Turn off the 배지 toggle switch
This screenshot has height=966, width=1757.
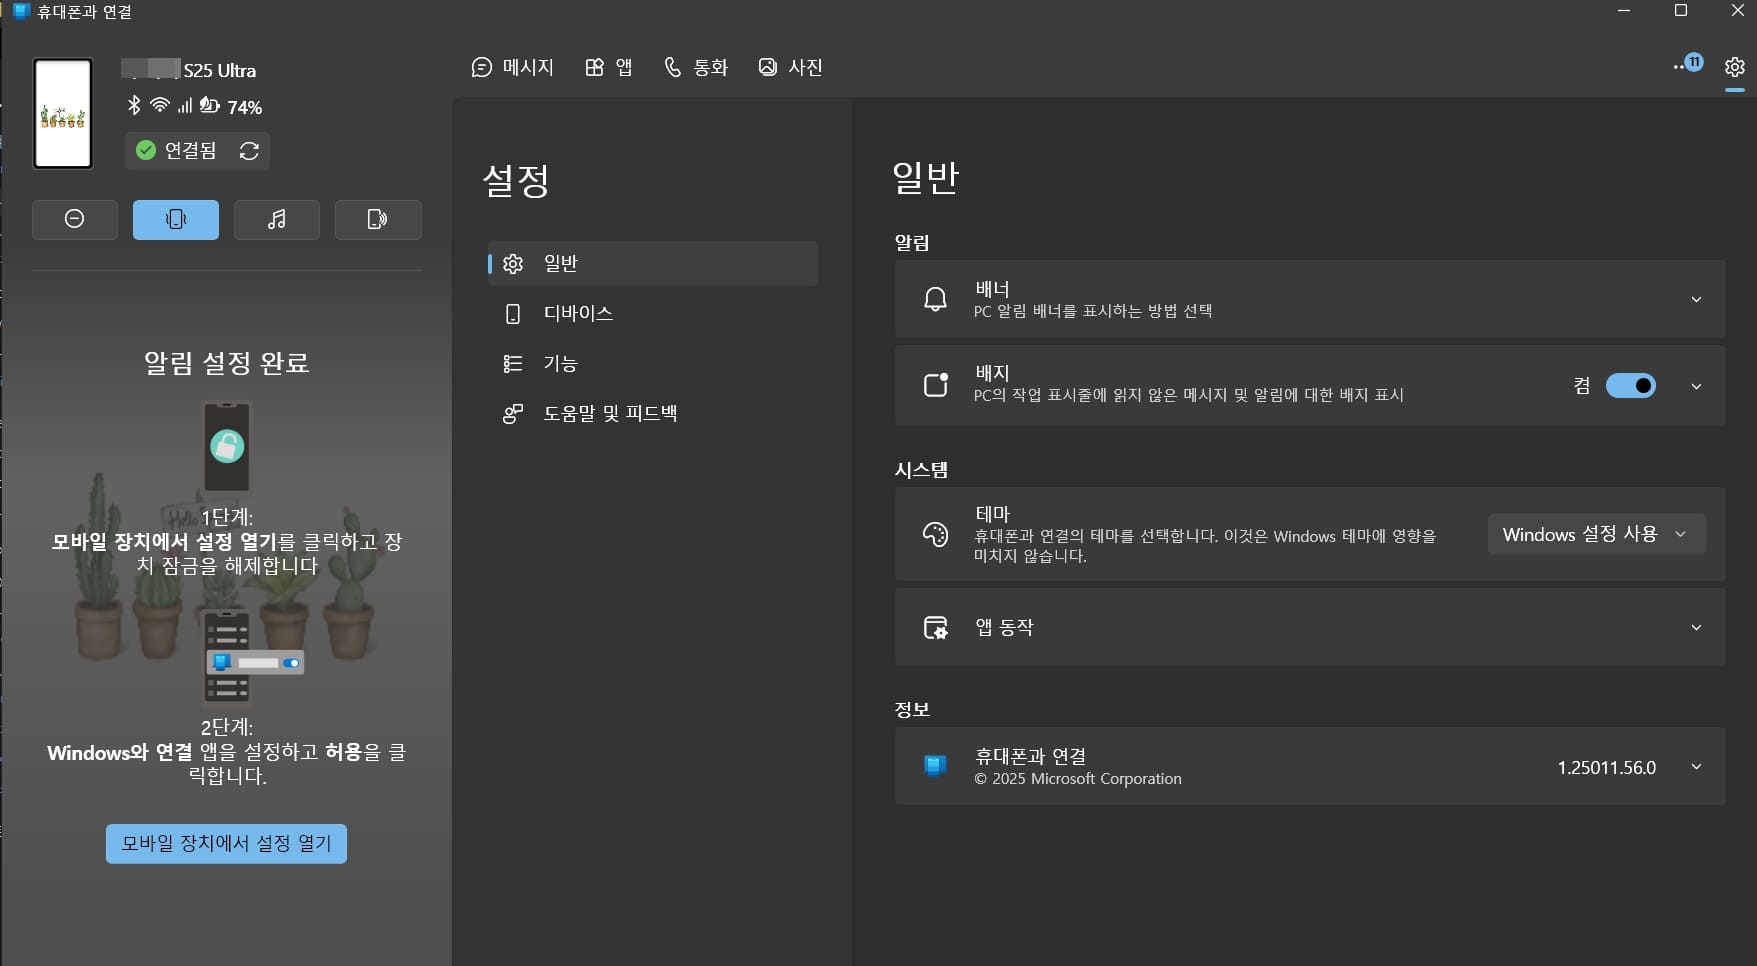[x=1631, y=386]
